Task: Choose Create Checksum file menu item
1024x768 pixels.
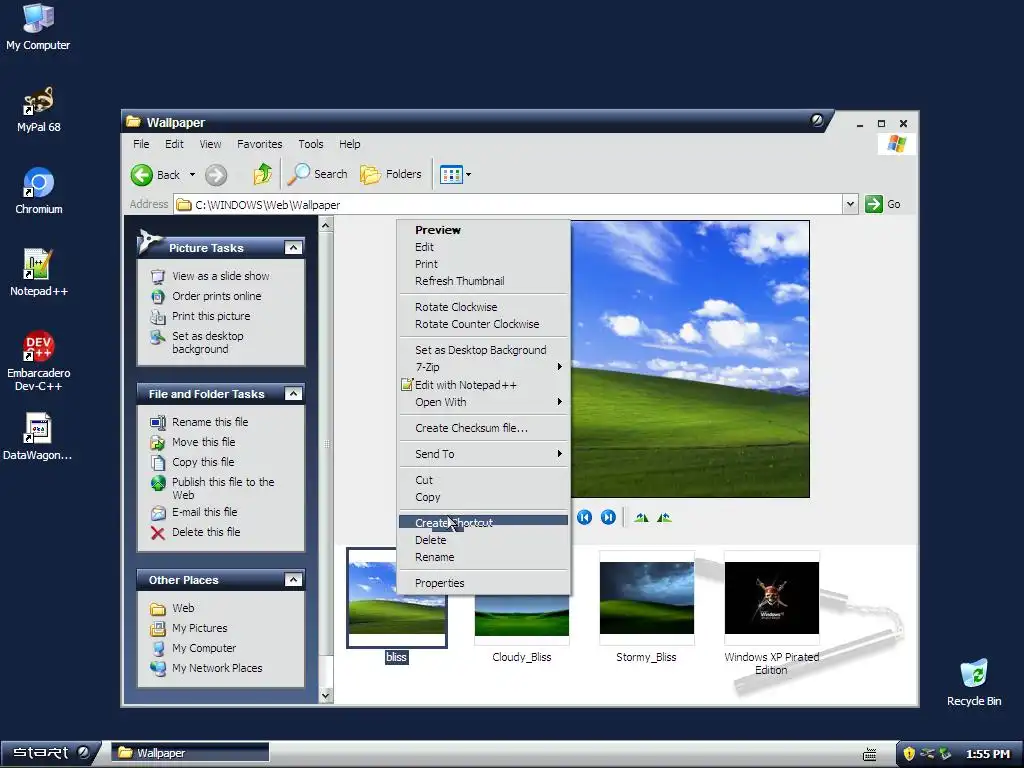Action: (484, 428)
